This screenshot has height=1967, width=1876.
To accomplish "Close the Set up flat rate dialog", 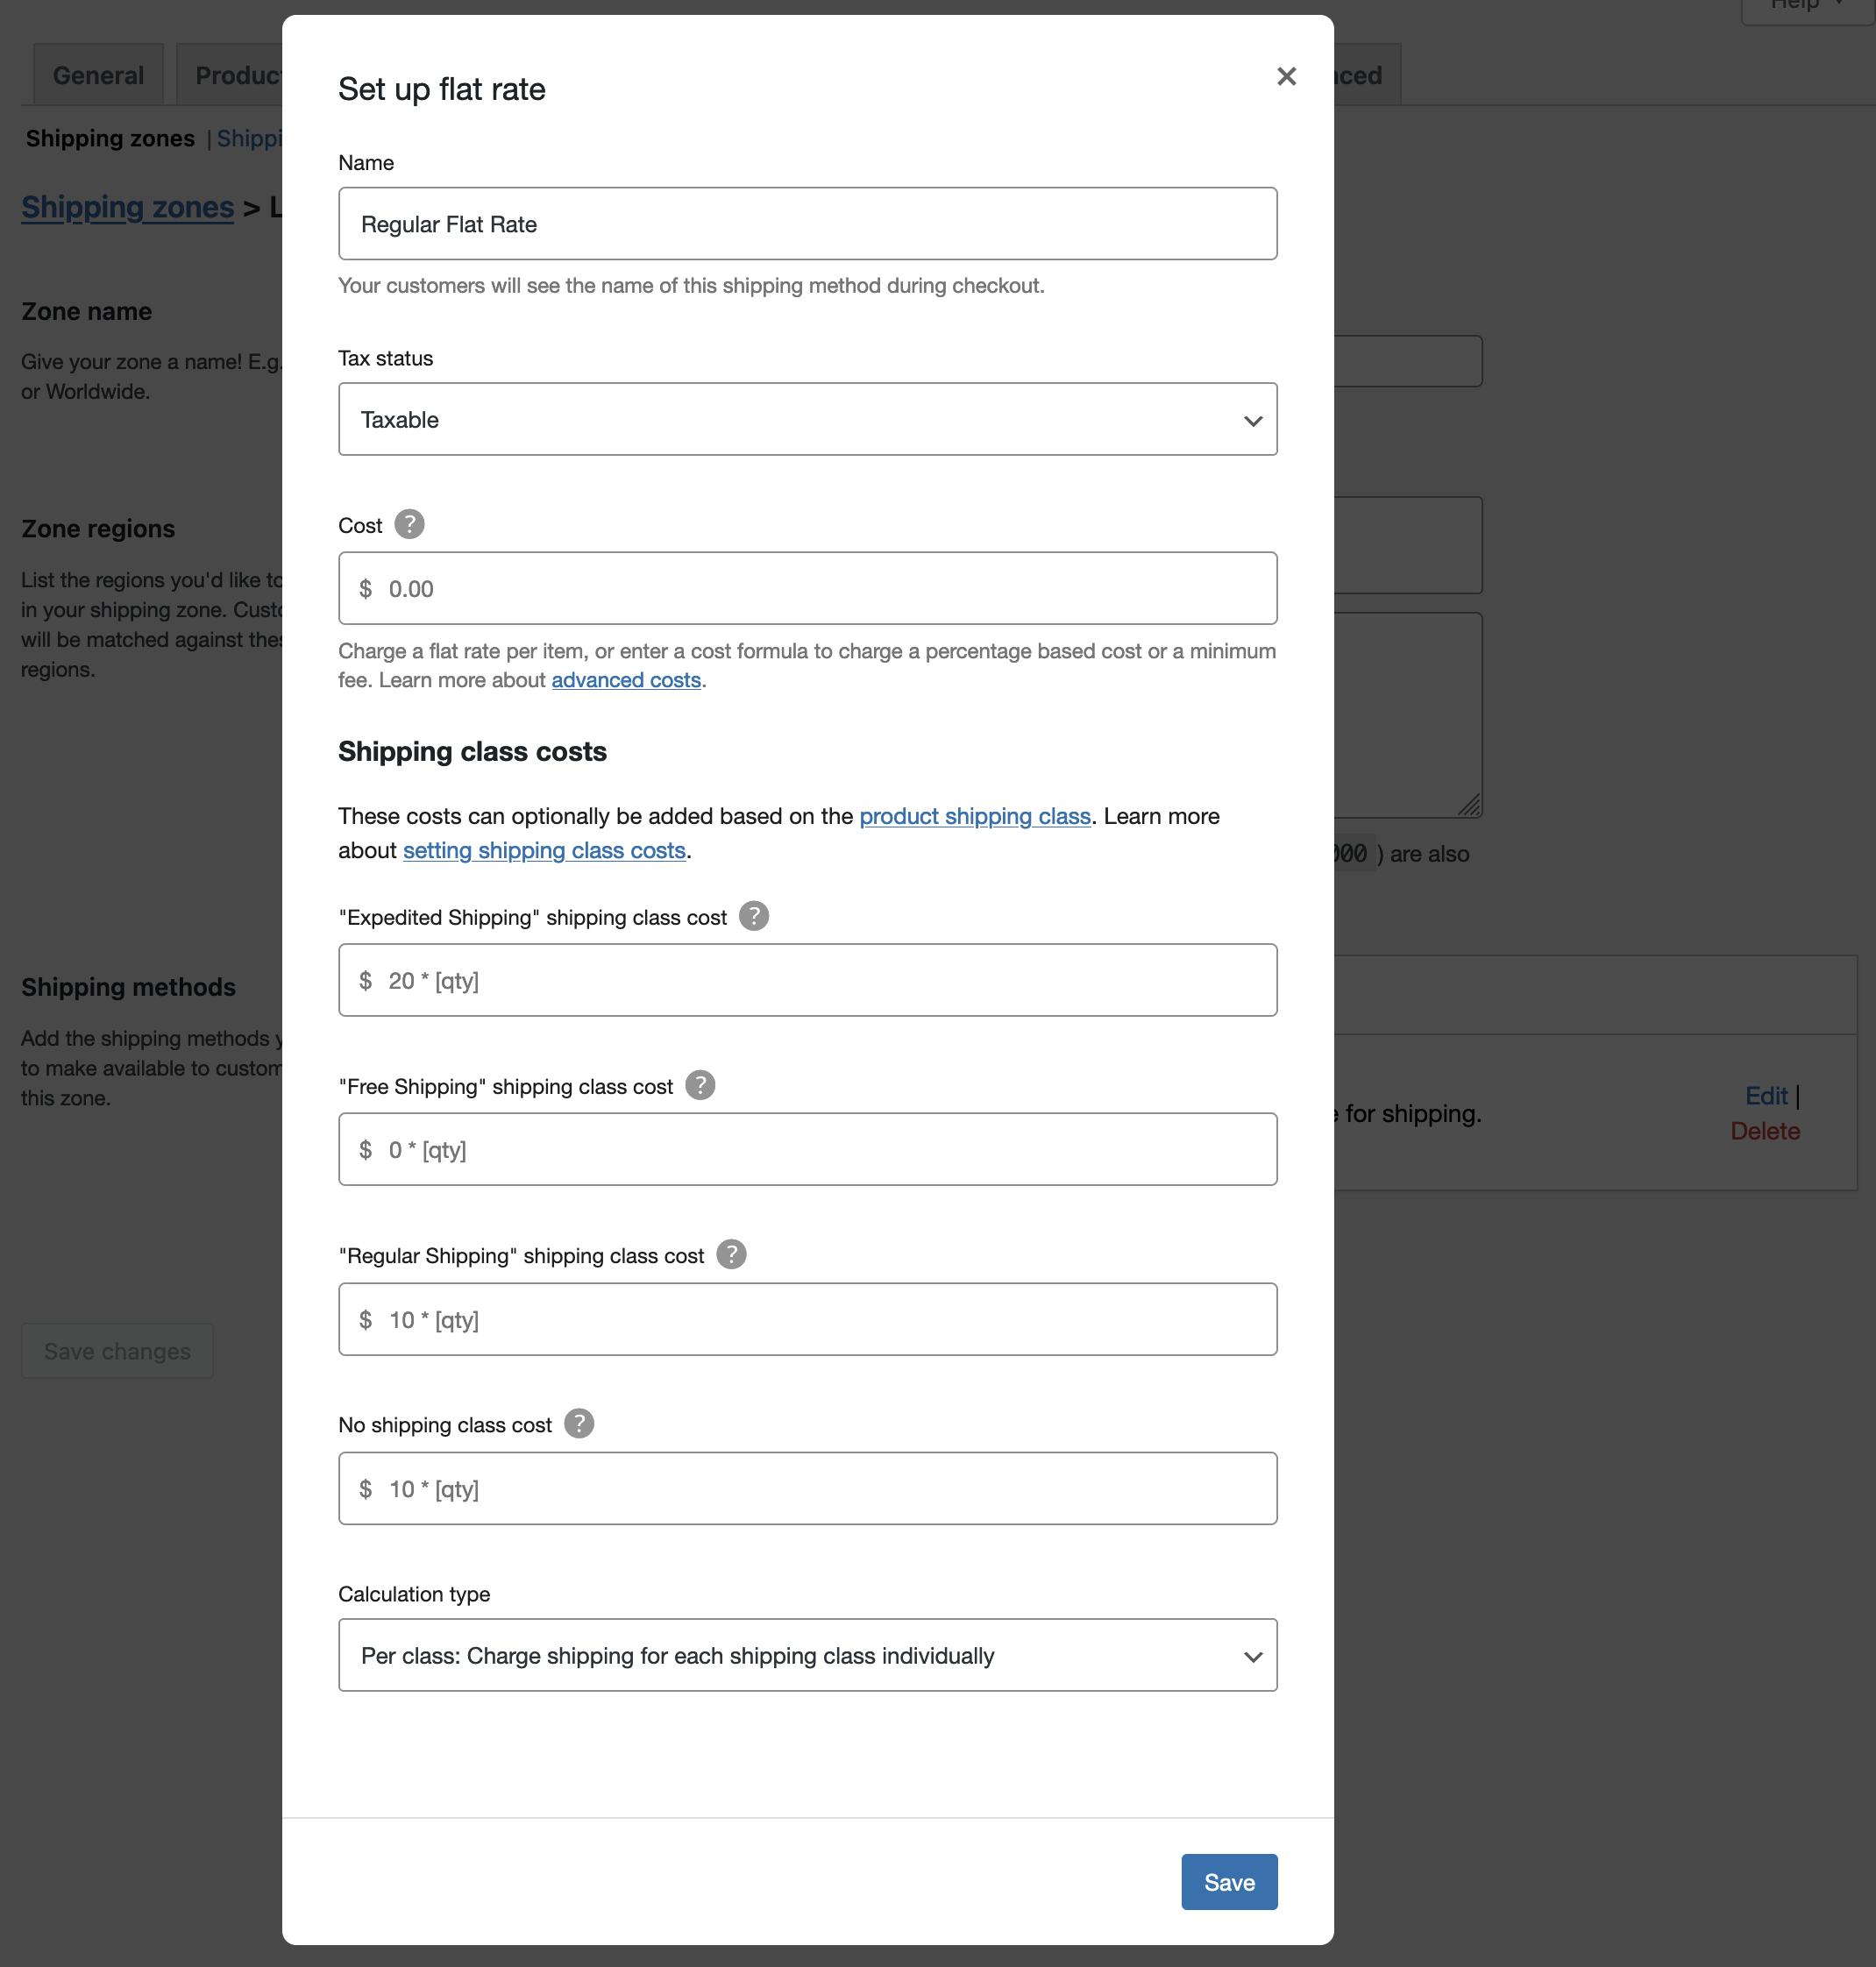I will (x=1286, y=76).
